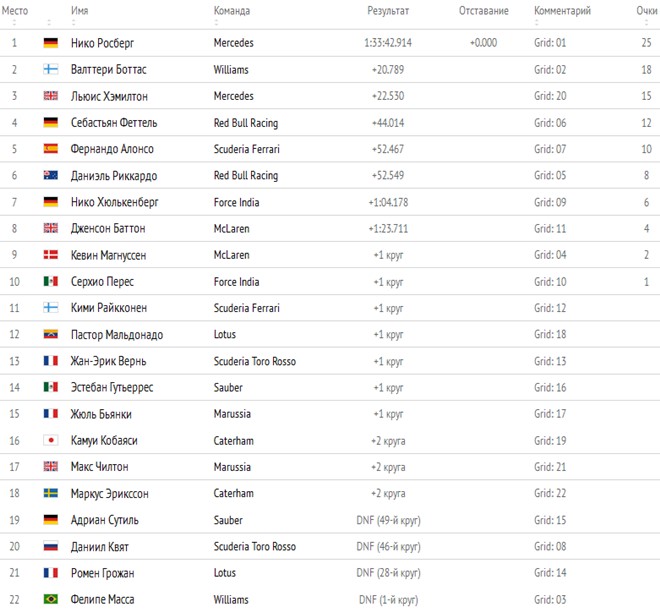Click the Brazilian flag next to Фелипе Масса
Viewport: 660px width, 612px height.
click(x=51, y=599)
